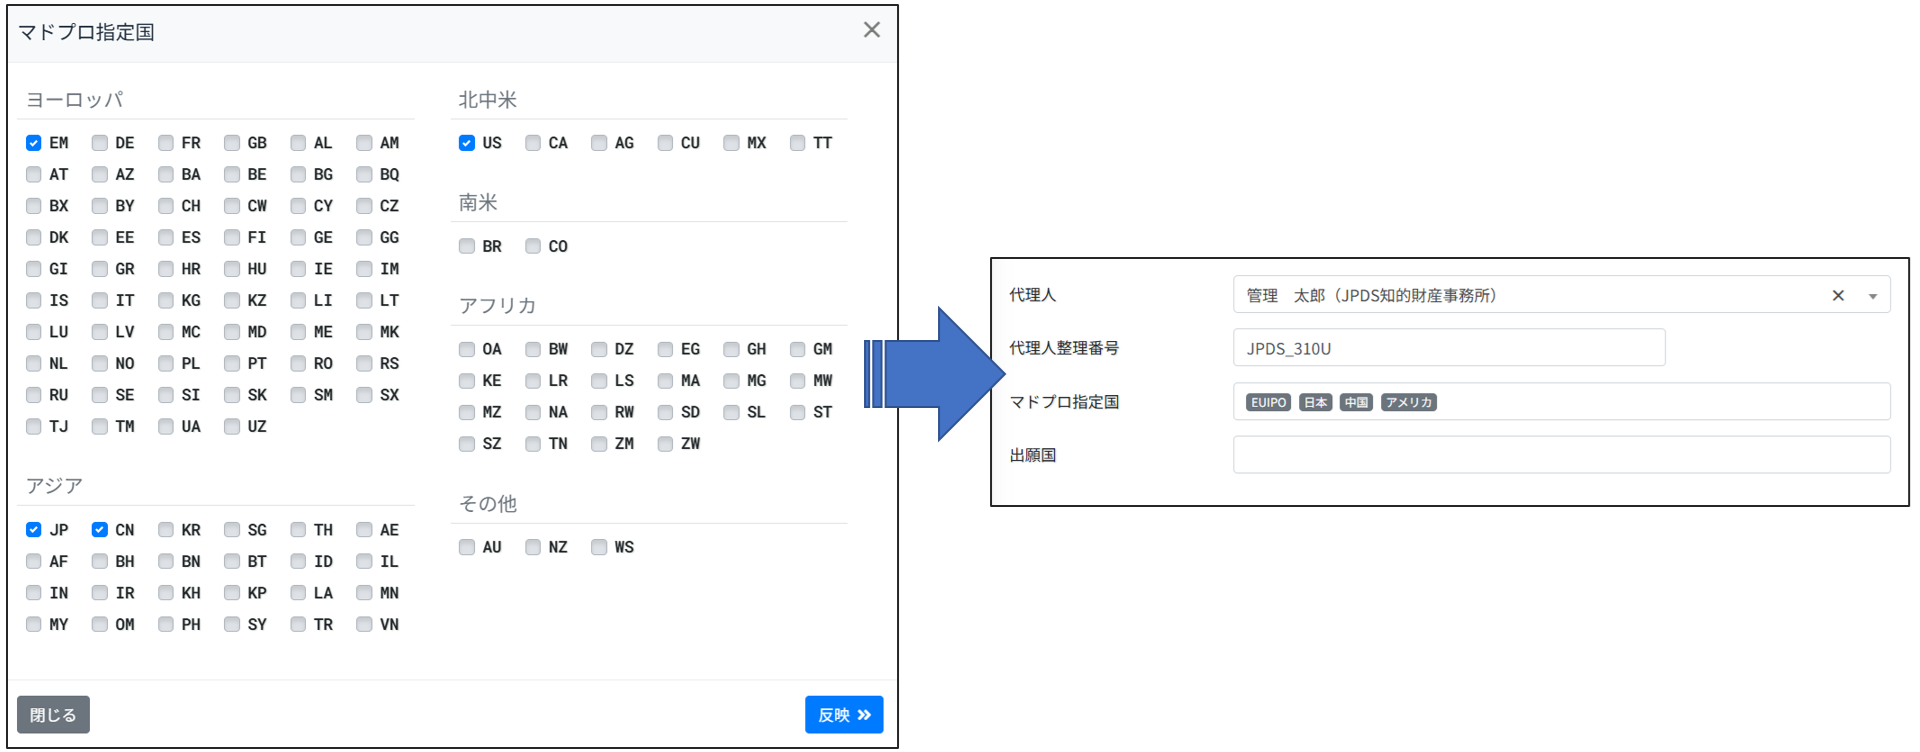
Task: Click the 南米 section heading
Action: (478, 203)
